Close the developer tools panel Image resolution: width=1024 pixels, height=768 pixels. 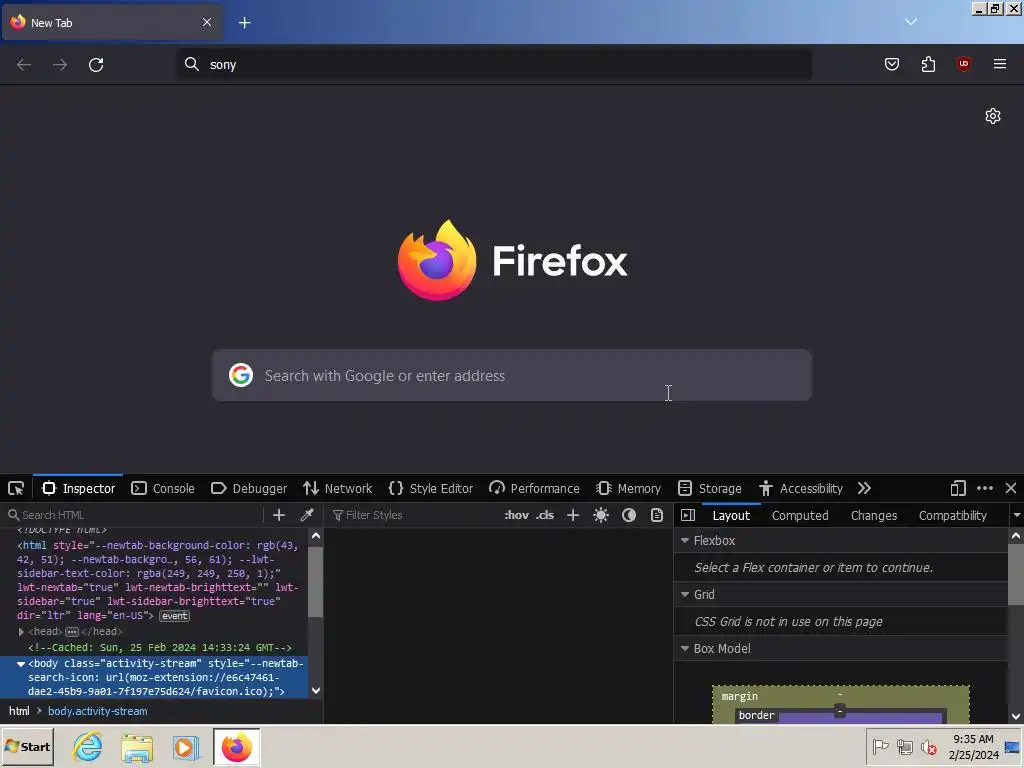(1011, 488)
